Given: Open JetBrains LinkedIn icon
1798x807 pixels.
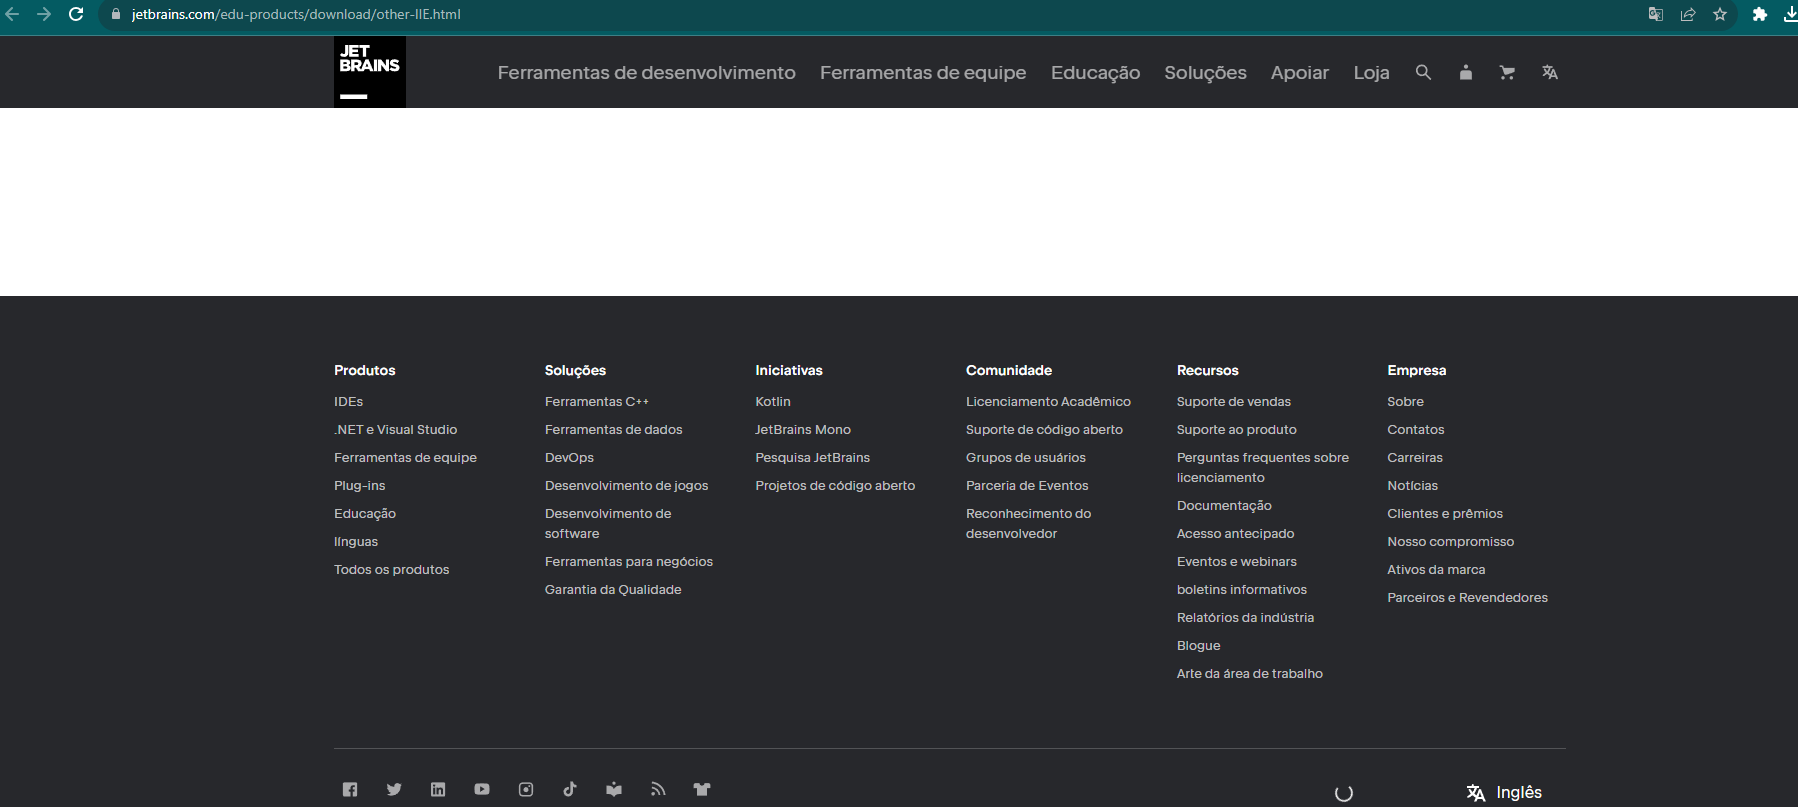Looking at the screenshot, I should (x=438, y=789).
